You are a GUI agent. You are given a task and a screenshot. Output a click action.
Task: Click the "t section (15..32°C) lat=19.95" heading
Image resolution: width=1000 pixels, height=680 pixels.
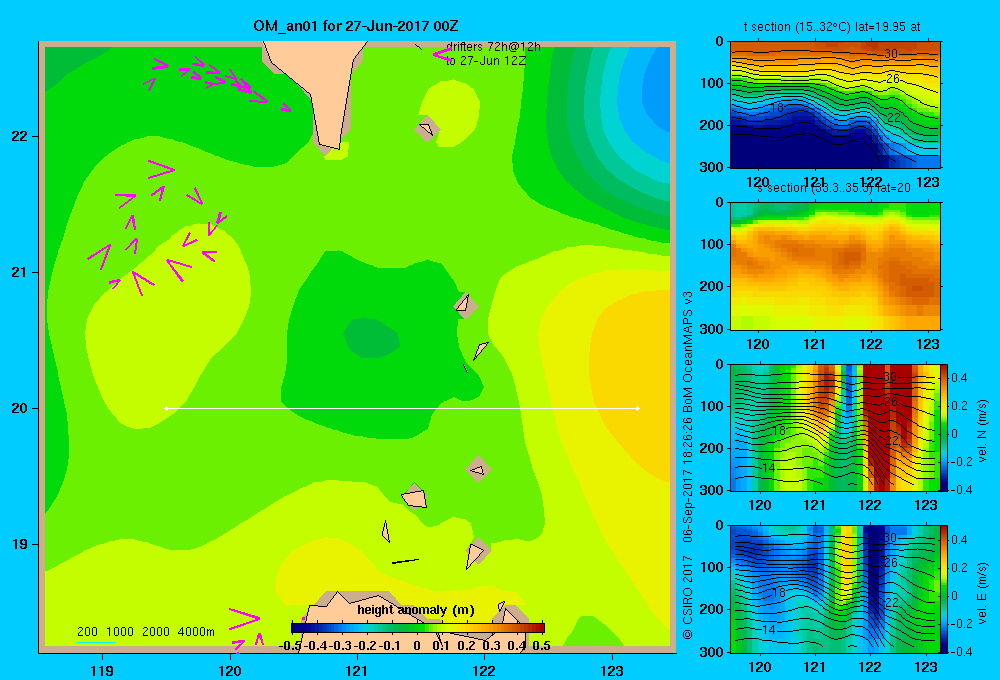(832, 27)
